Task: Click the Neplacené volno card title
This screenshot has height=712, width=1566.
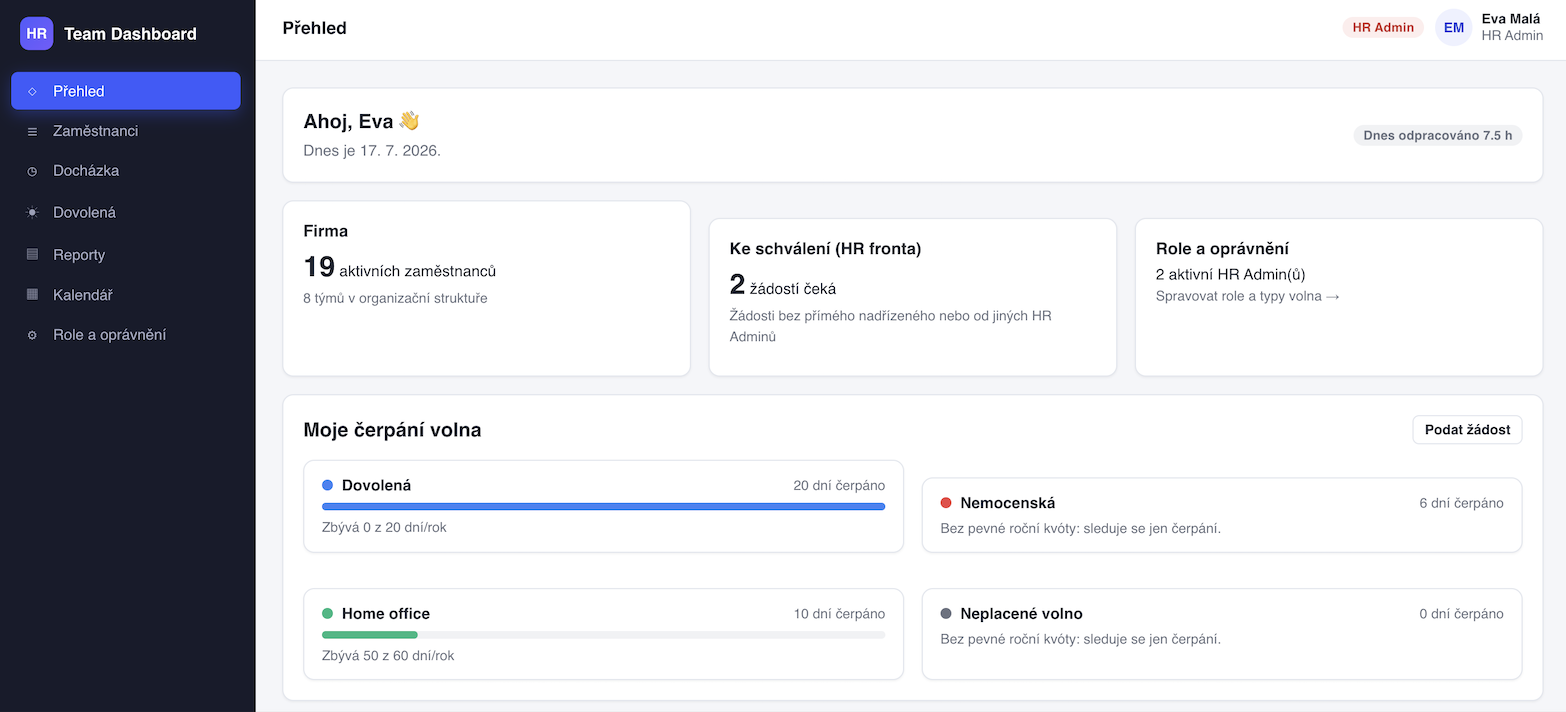Action: coord(1021,614)
